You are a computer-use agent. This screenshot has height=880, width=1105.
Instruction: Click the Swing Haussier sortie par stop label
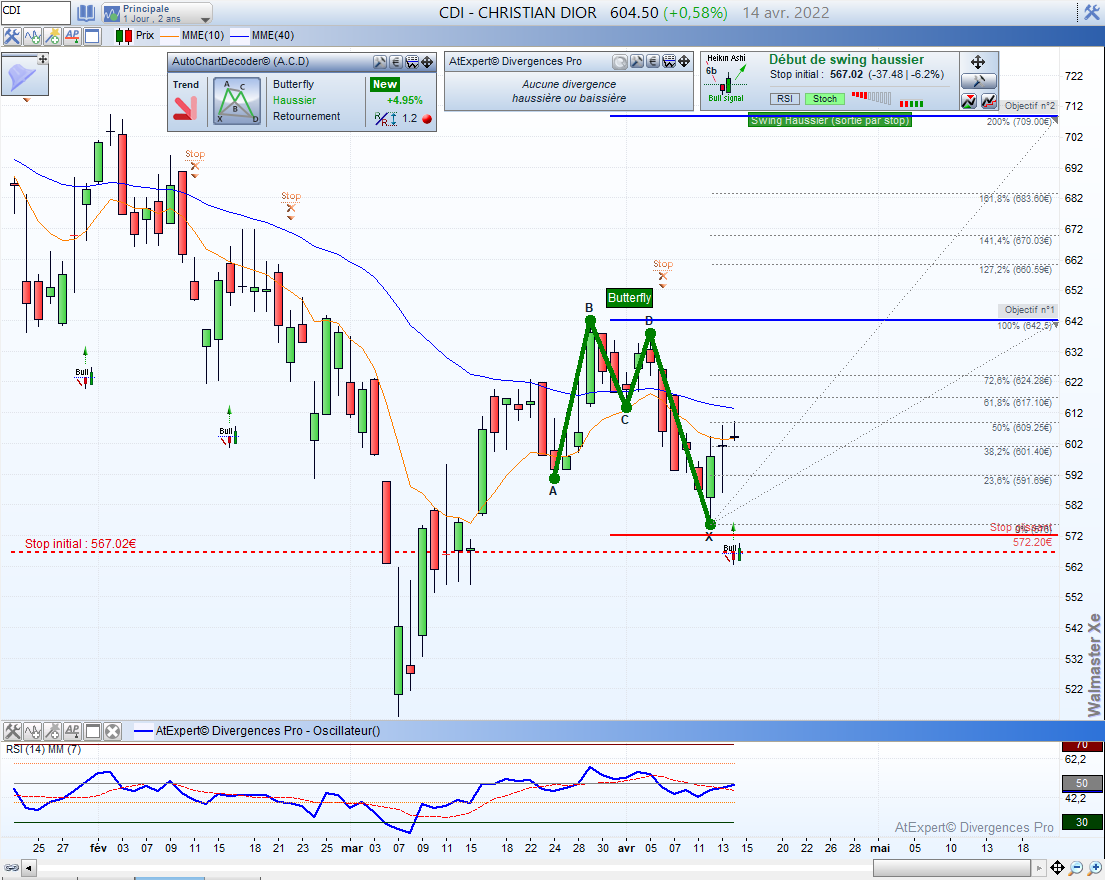(x=830, y=120)
